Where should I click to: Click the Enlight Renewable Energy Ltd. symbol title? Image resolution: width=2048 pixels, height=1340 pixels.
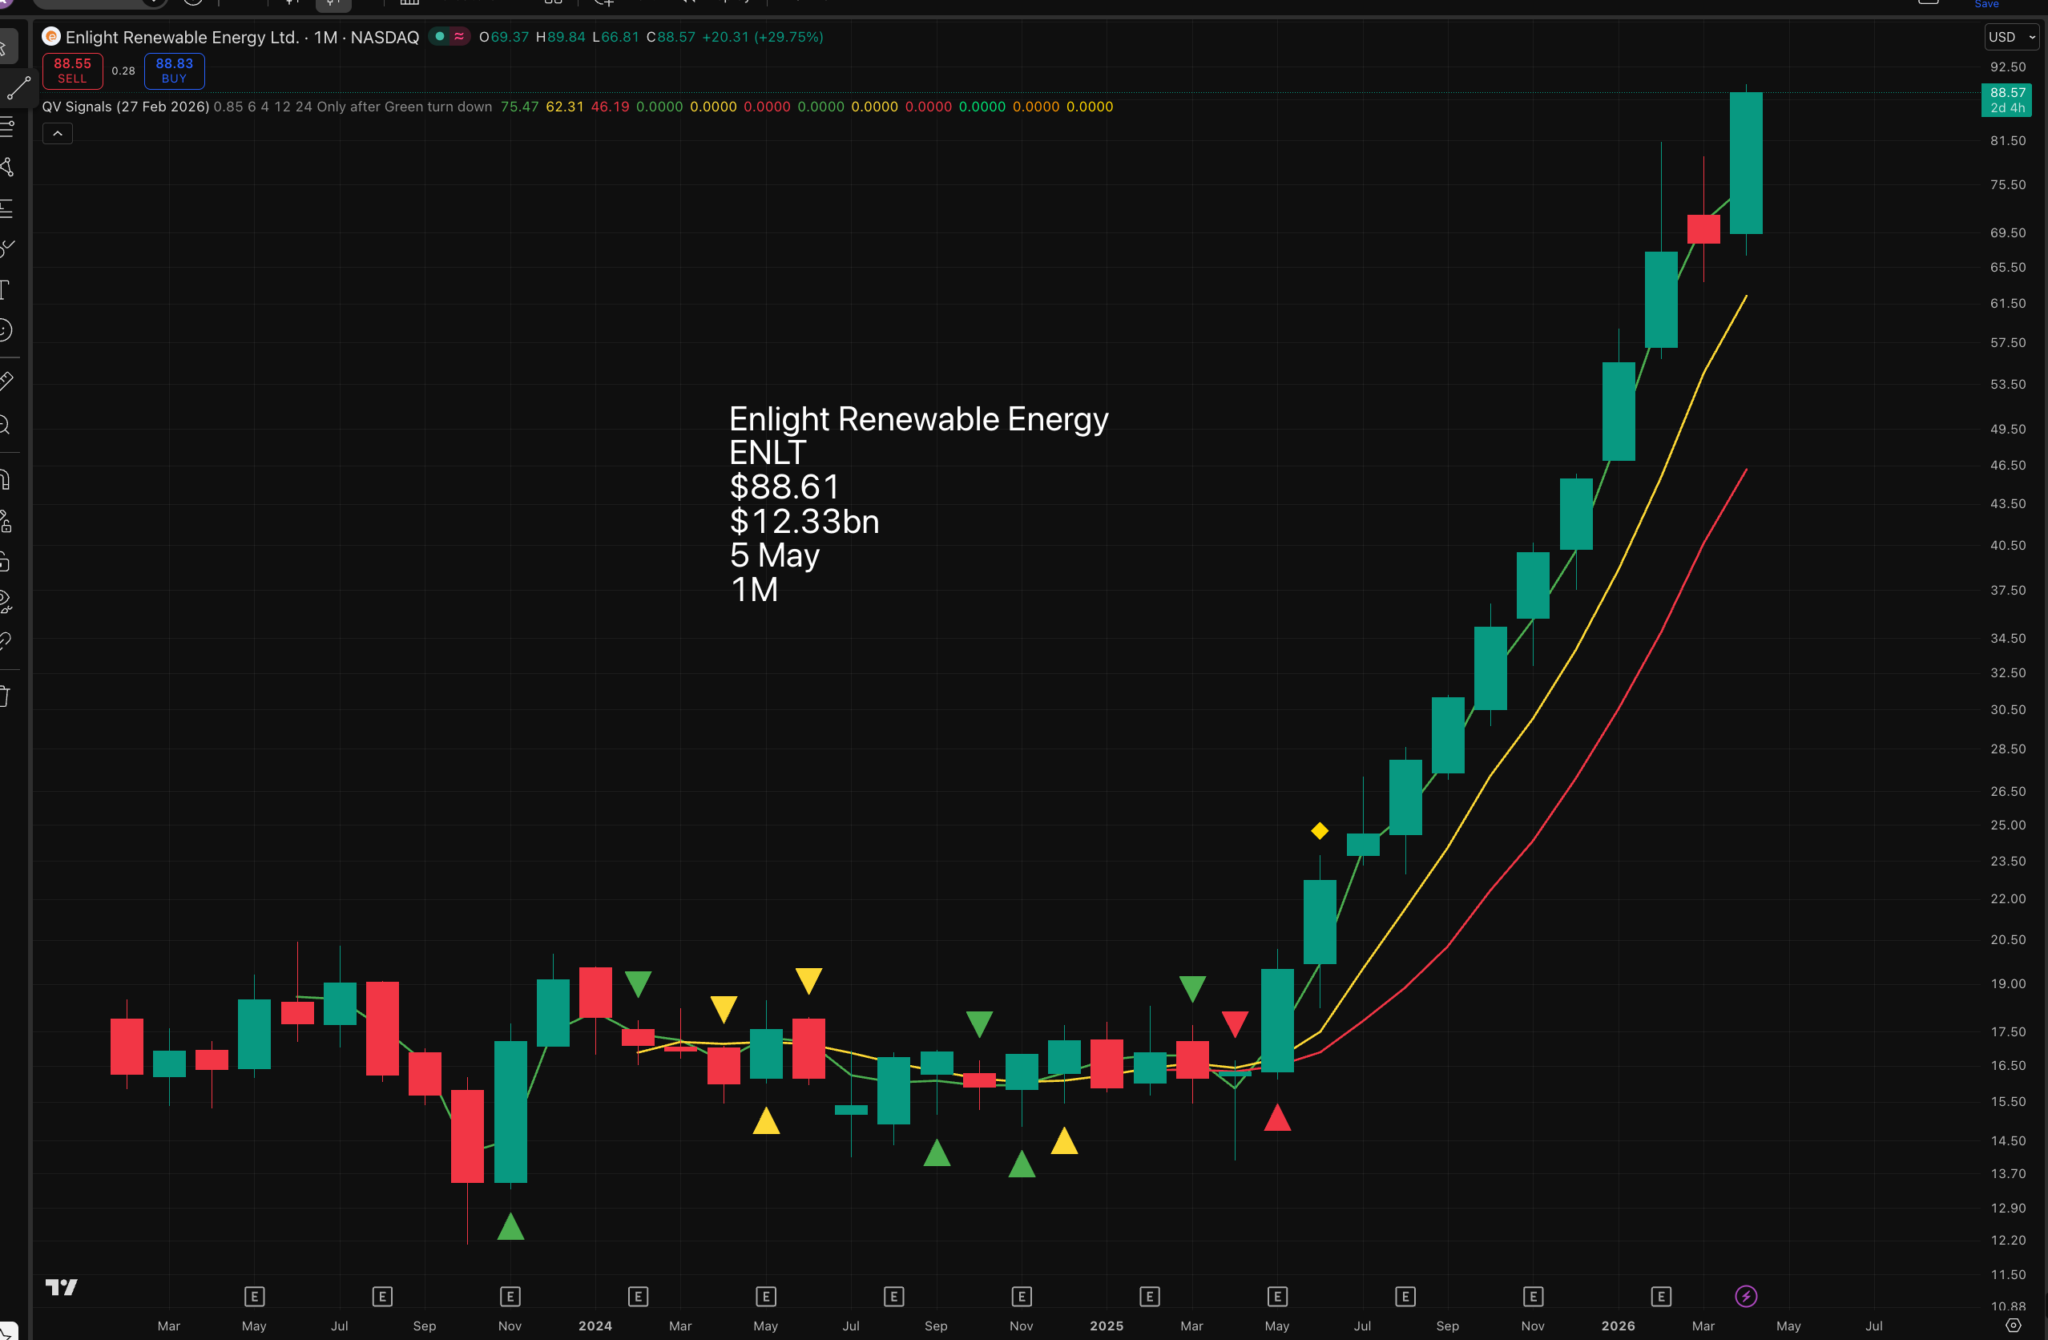coord(181,37)
